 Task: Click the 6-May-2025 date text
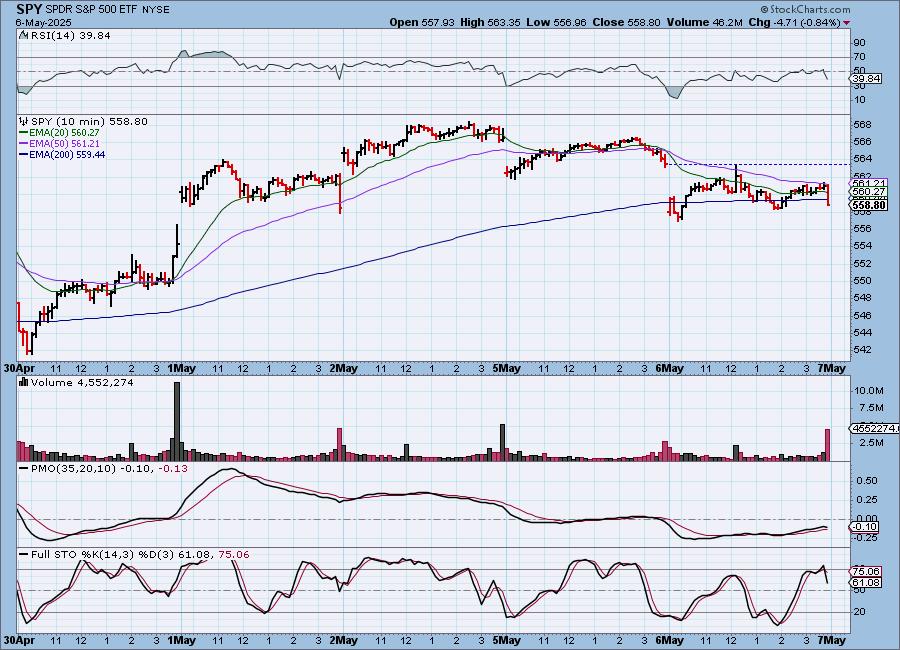point(43,22)
